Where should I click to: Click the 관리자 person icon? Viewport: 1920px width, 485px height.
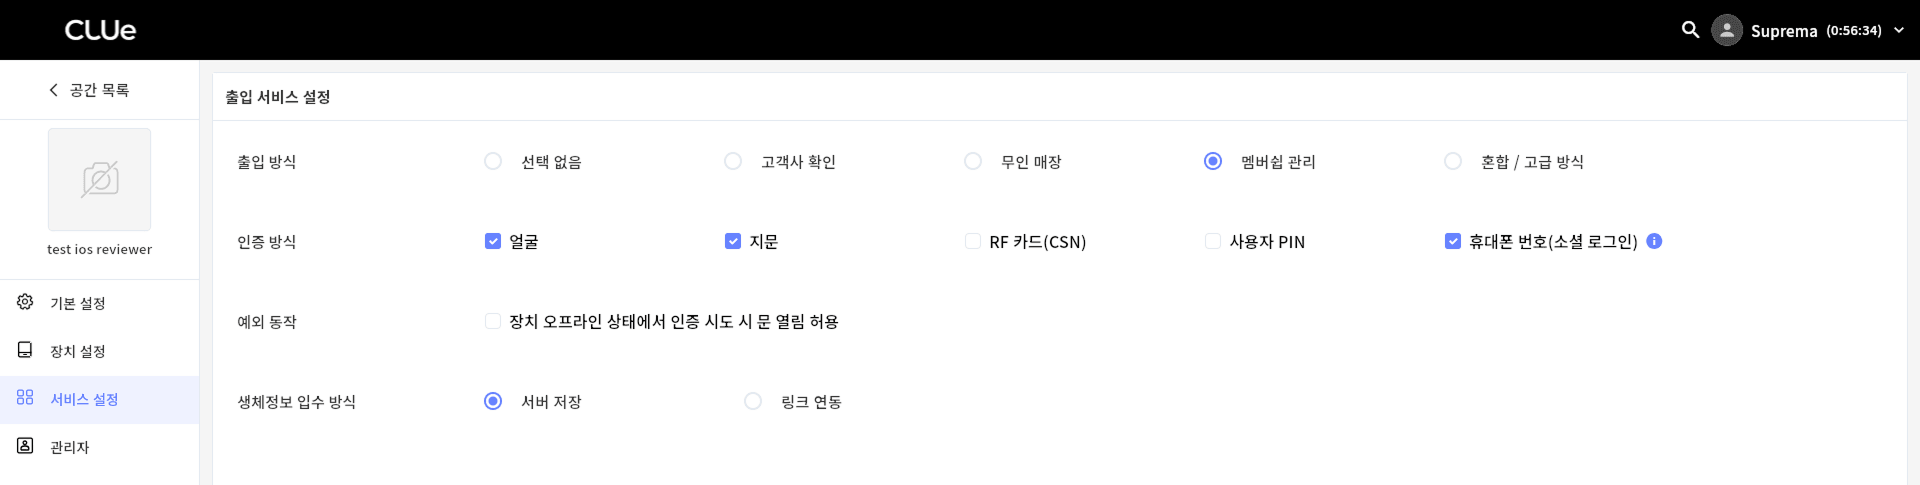point(25,446)
